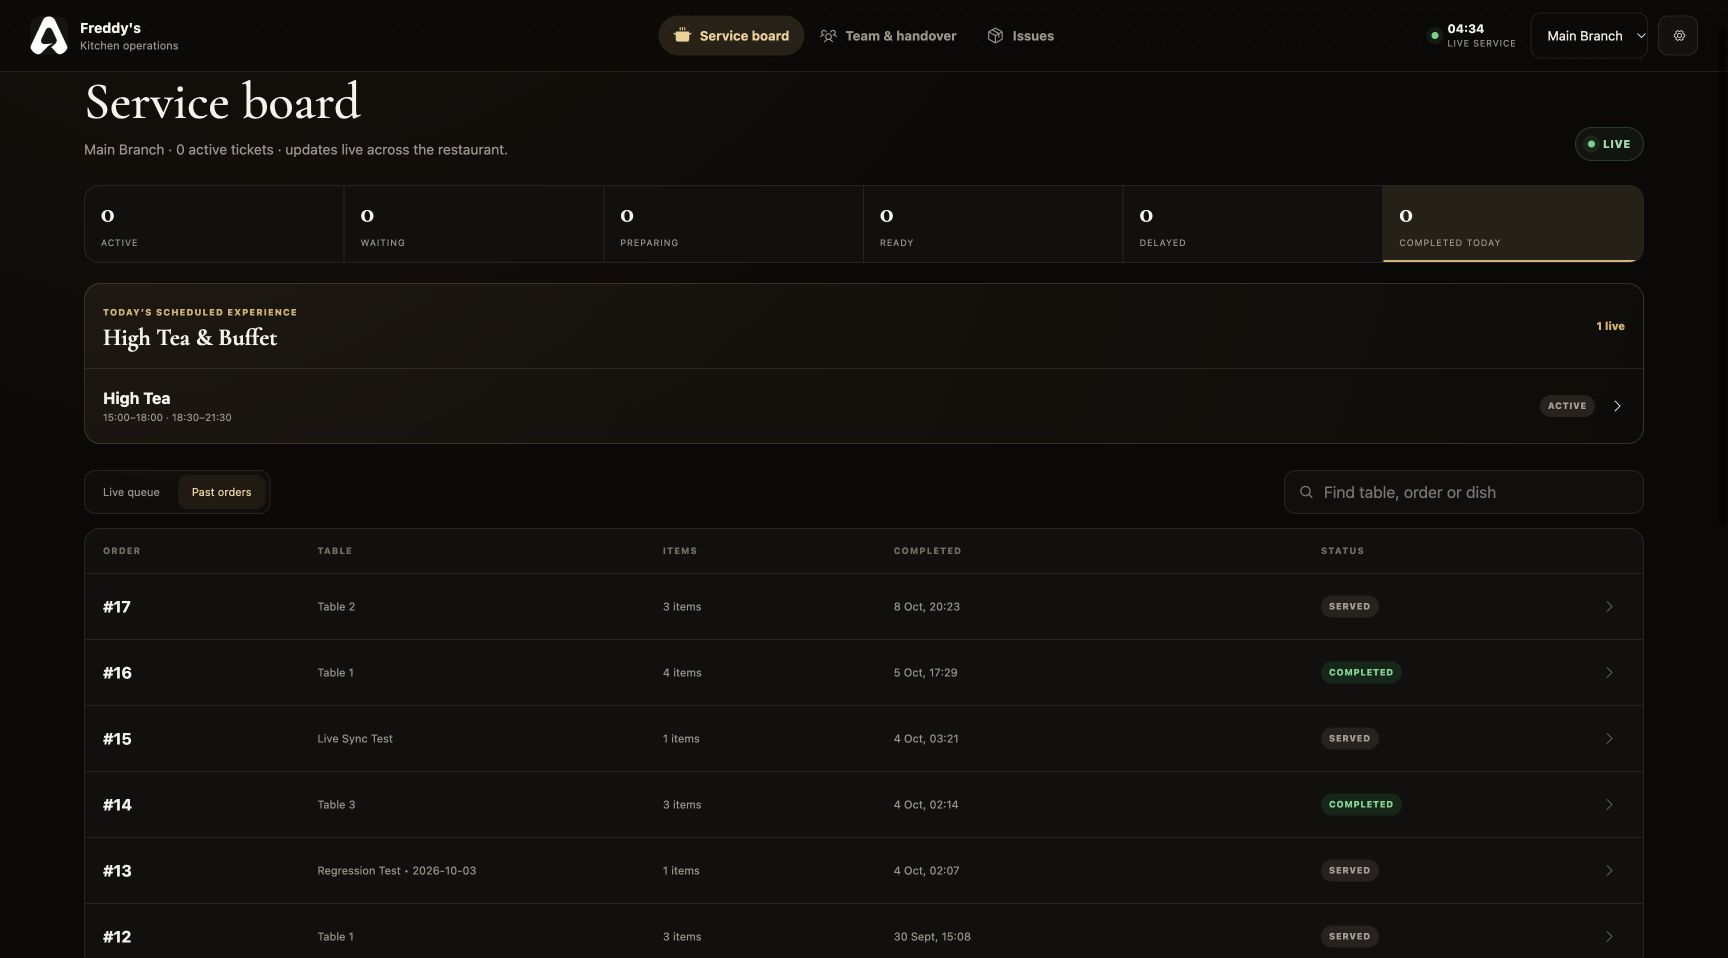The image size is (1728, 958).
Task: Open the Service board tab
Action: pyautogui.click(x=731, y=36)
